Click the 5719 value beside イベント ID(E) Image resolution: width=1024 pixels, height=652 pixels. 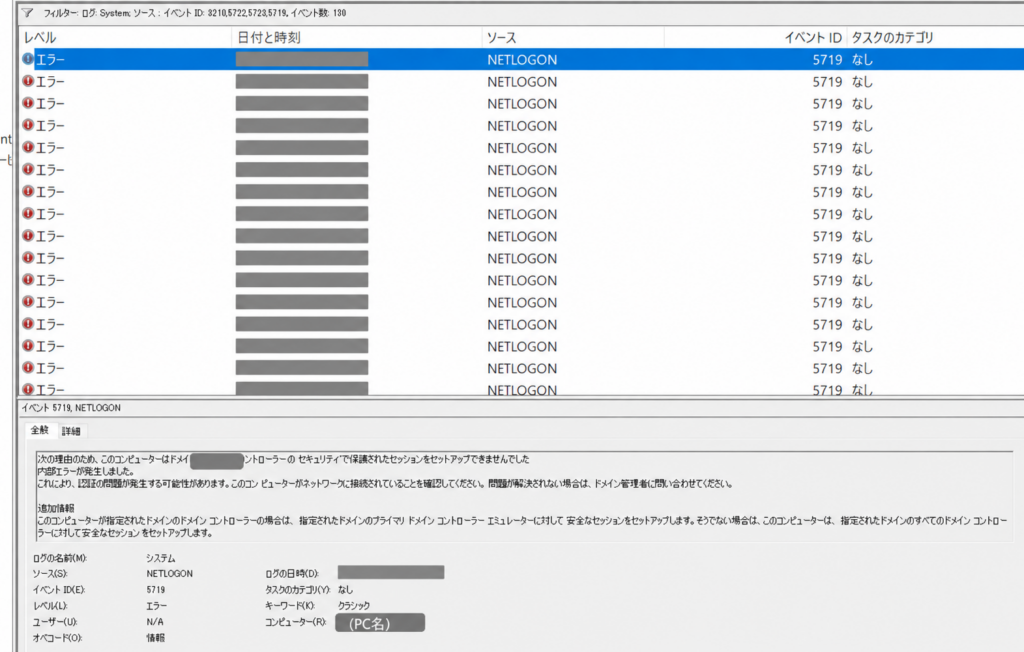[155, 589]
